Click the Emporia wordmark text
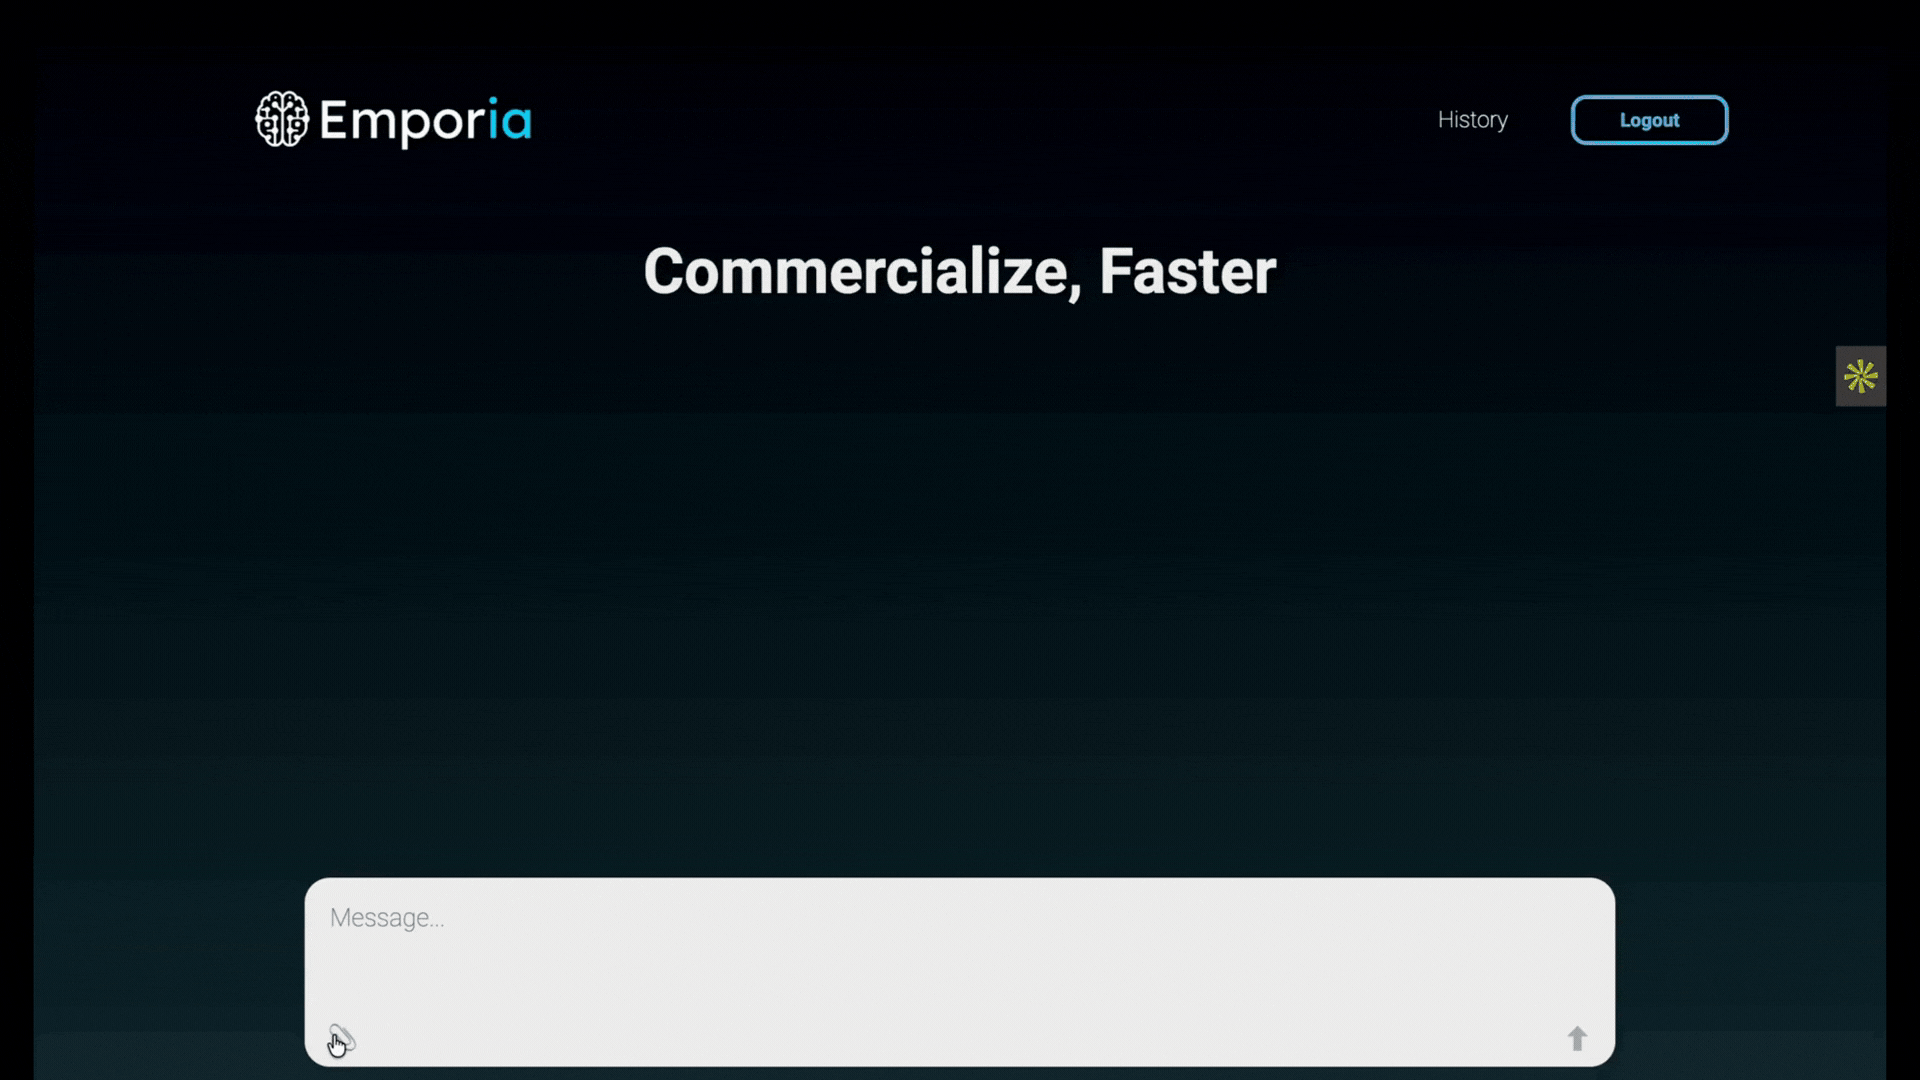This screenshot has width=1920, height=1080. [x=425, y=121]
